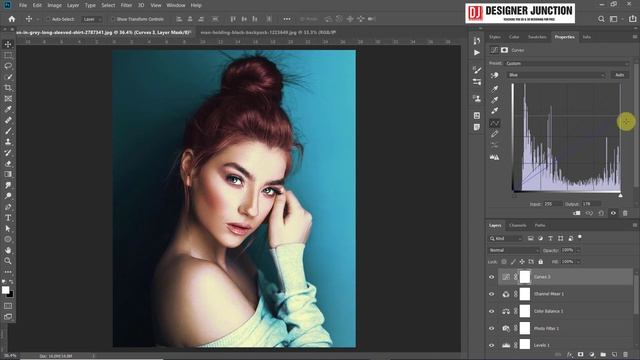The height and width of the screenshot is (360, 640).
Task: Switch to the man-holding-black-backpack document tab
Action: tap(268, 32)
